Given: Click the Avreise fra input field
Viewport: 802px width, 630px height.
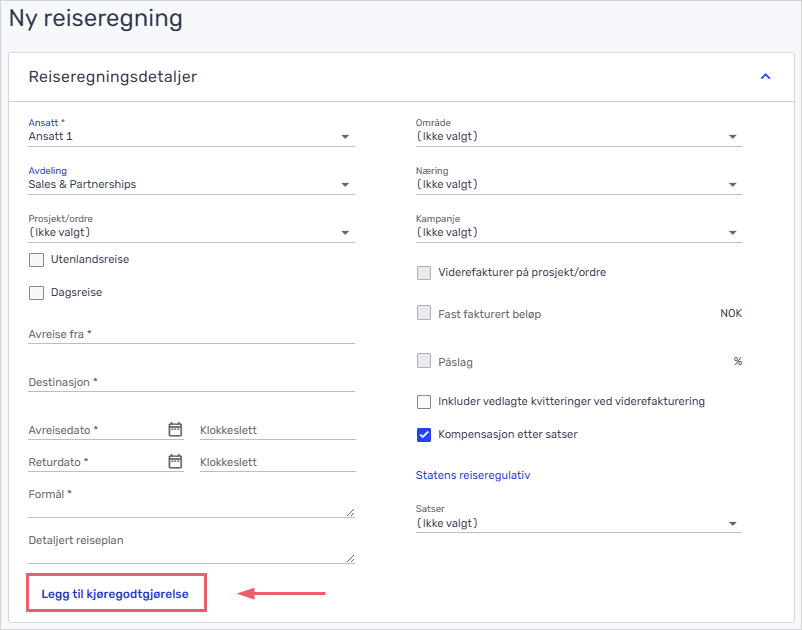Looking at the screenshot, I should point(190,335).
